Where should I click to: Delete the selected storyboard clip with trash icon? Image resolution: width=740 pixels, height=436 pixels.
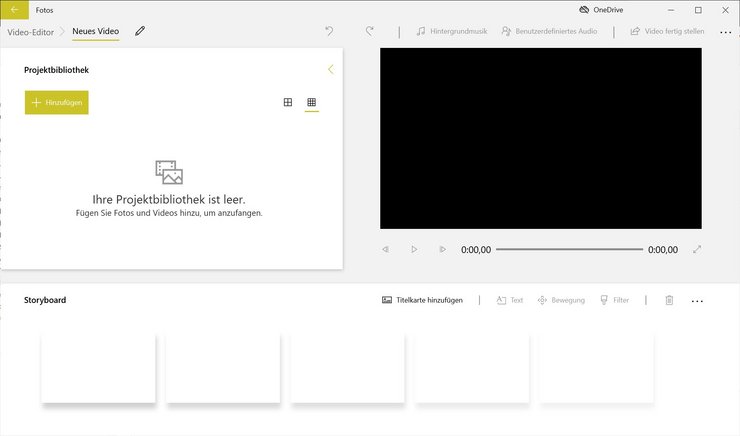click(670, 300)
